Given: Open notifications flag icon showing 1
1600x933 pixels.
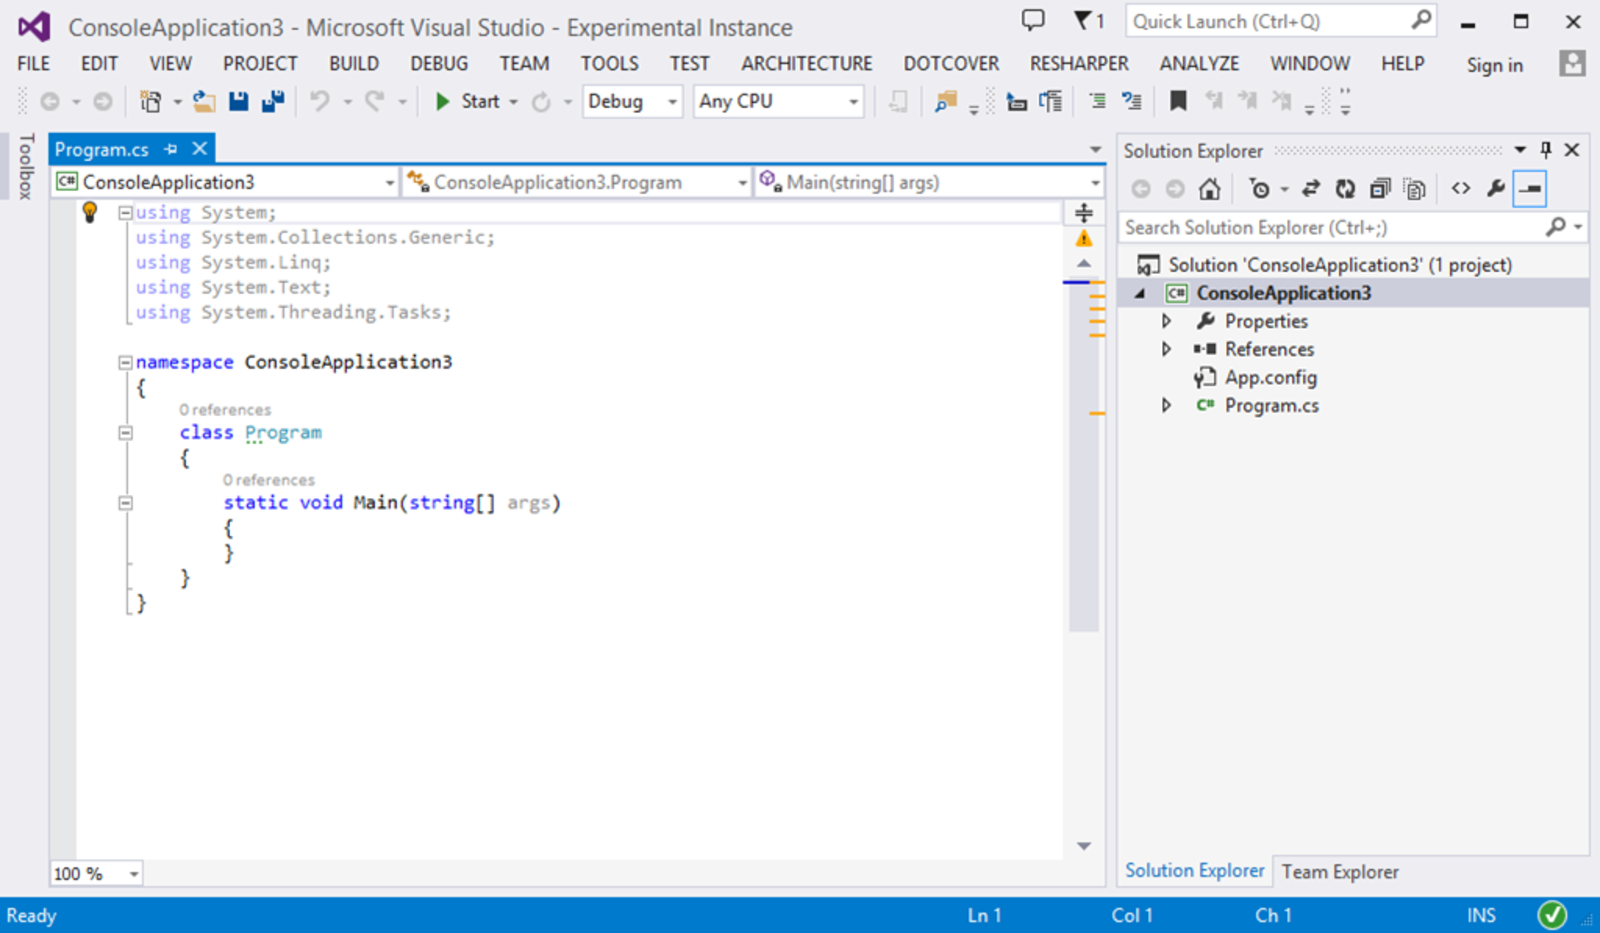Looking at the screenshot, I should point(1088,20).
